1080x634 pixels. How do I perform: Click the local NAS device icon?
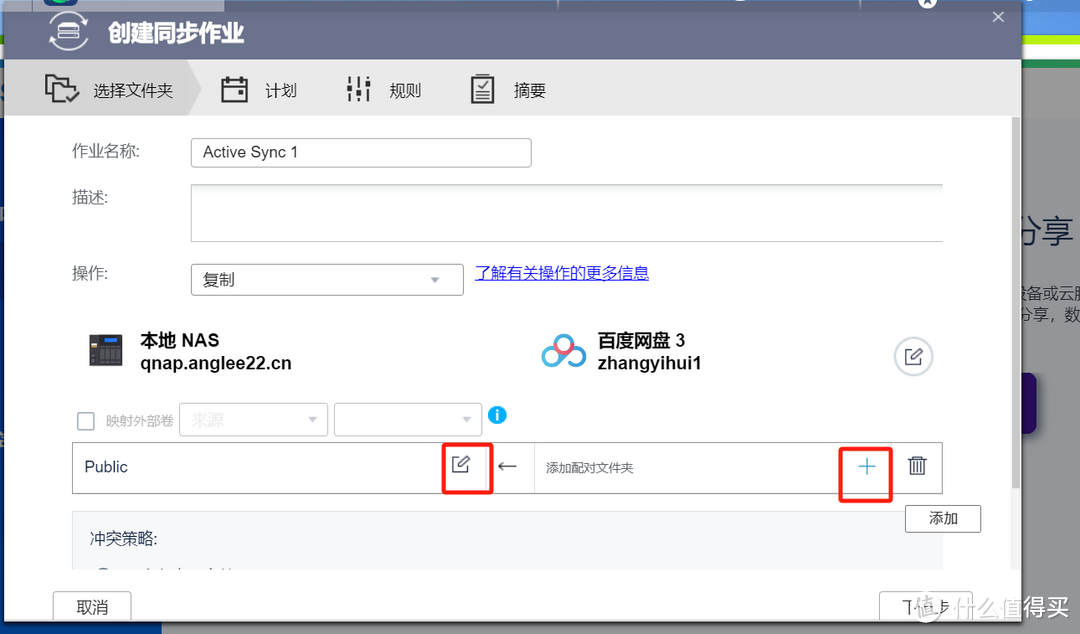tap(107, 350)
